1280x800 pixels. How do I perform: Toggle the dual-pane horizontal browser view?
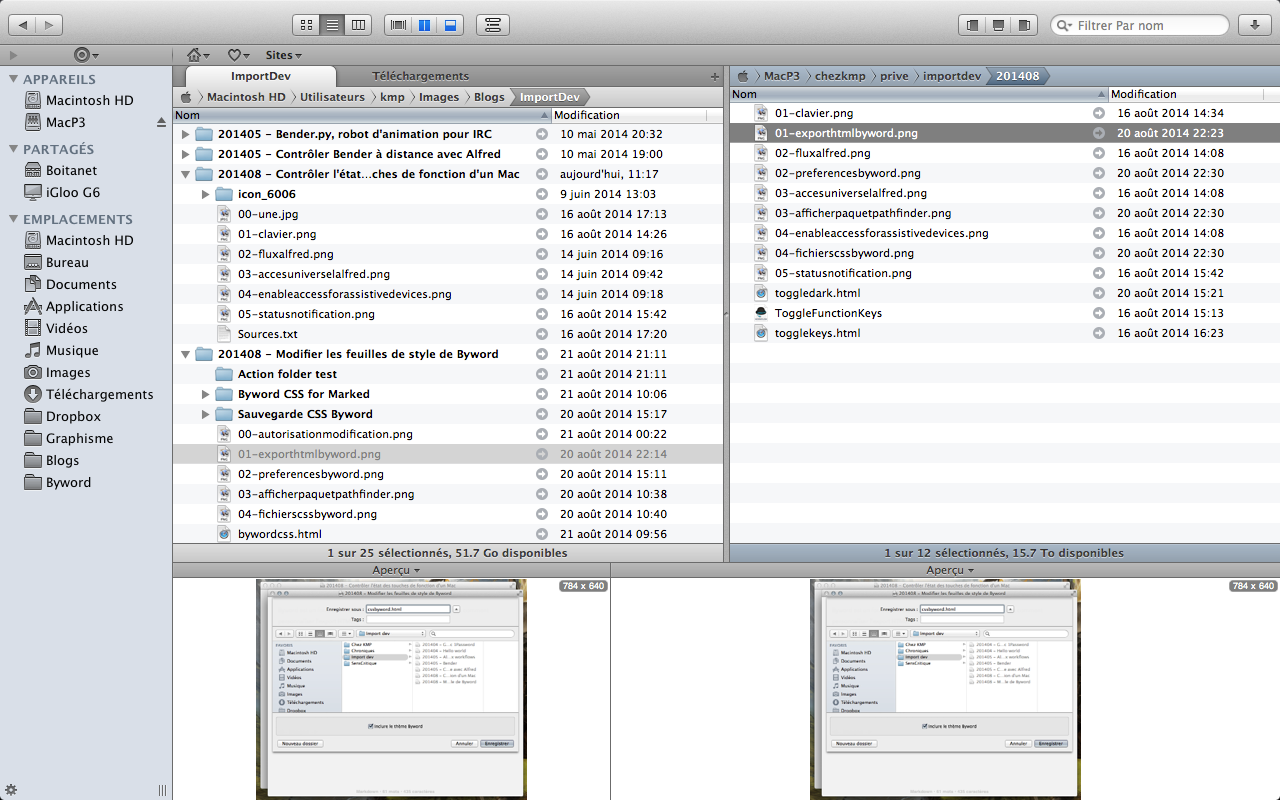pyautogui.click(x=450, y=25)
